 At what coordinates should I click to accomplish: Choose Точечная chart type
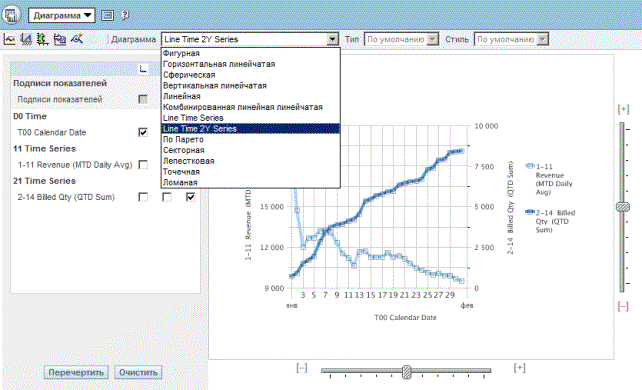coord(250,172)
